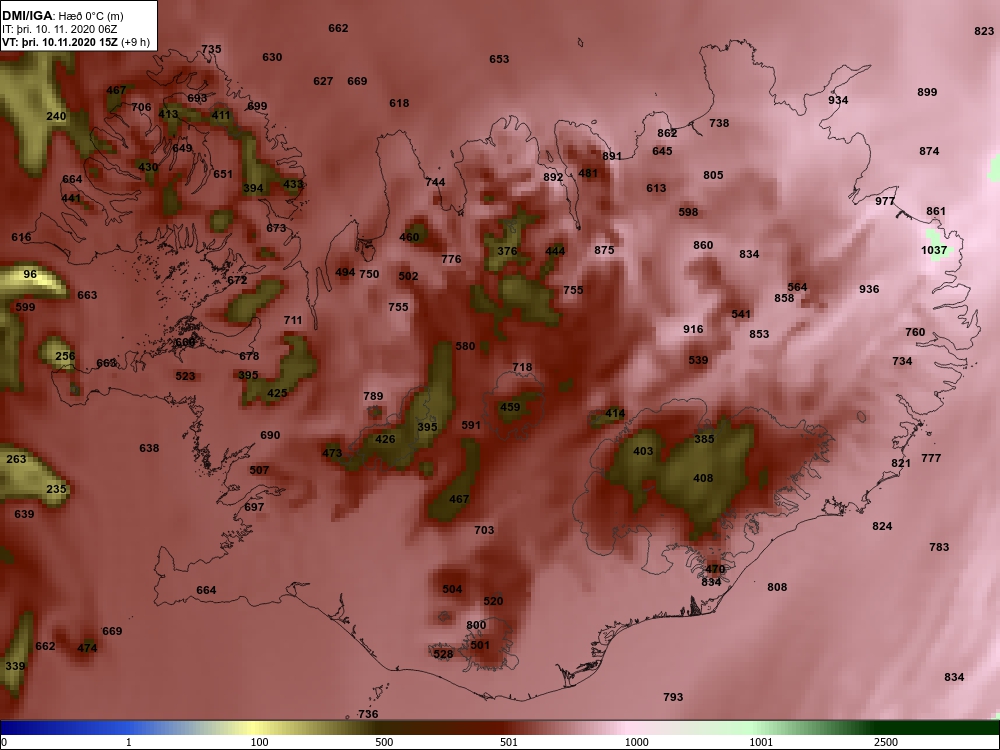Viewport: 1000px width, 750px height.
Task: Select the map value "263"
Action: [16, 459]
